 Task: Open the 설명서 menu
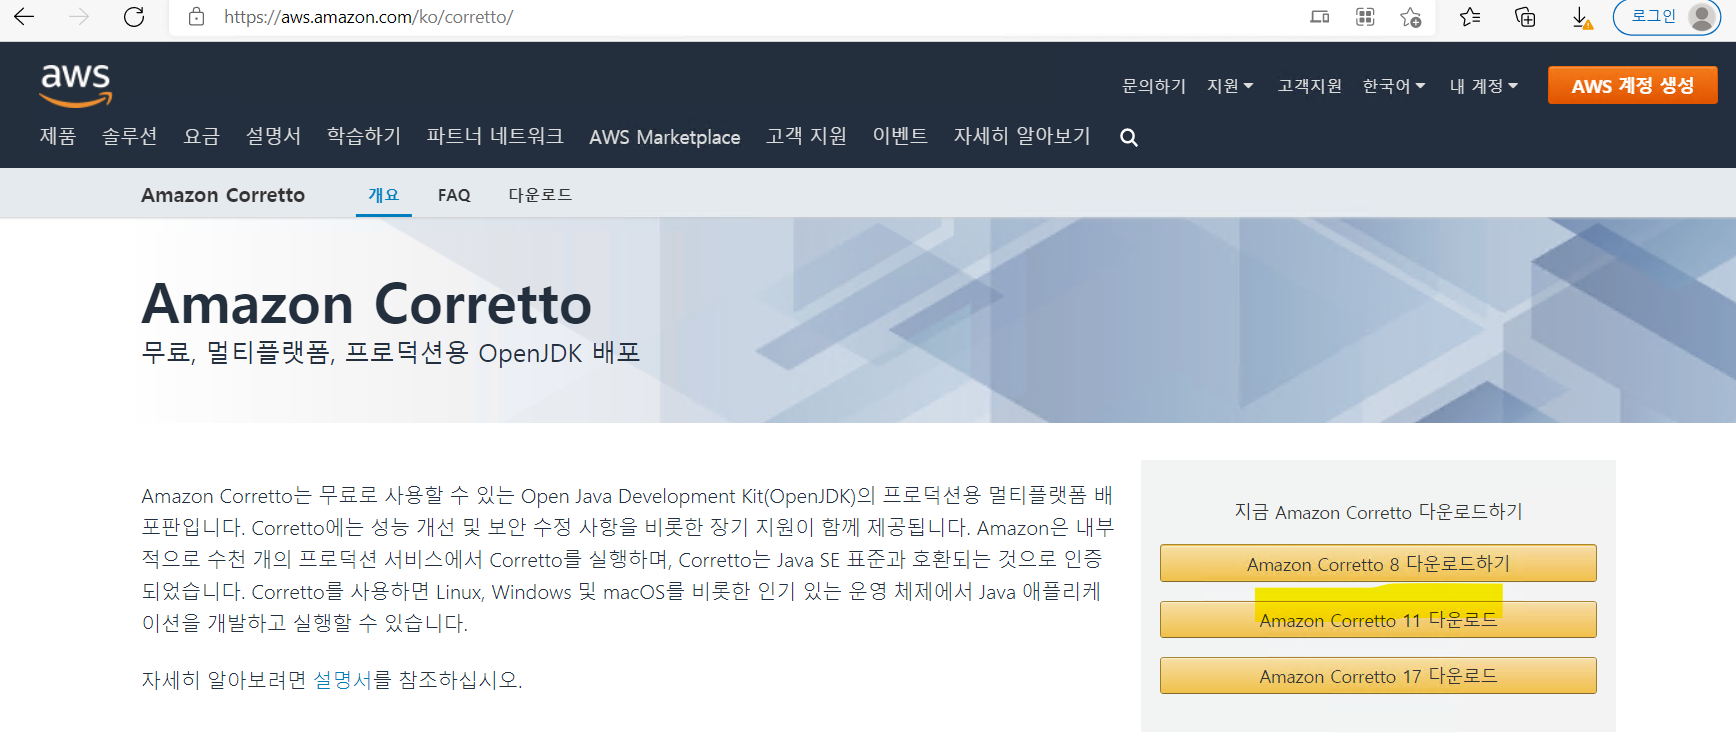273,136
